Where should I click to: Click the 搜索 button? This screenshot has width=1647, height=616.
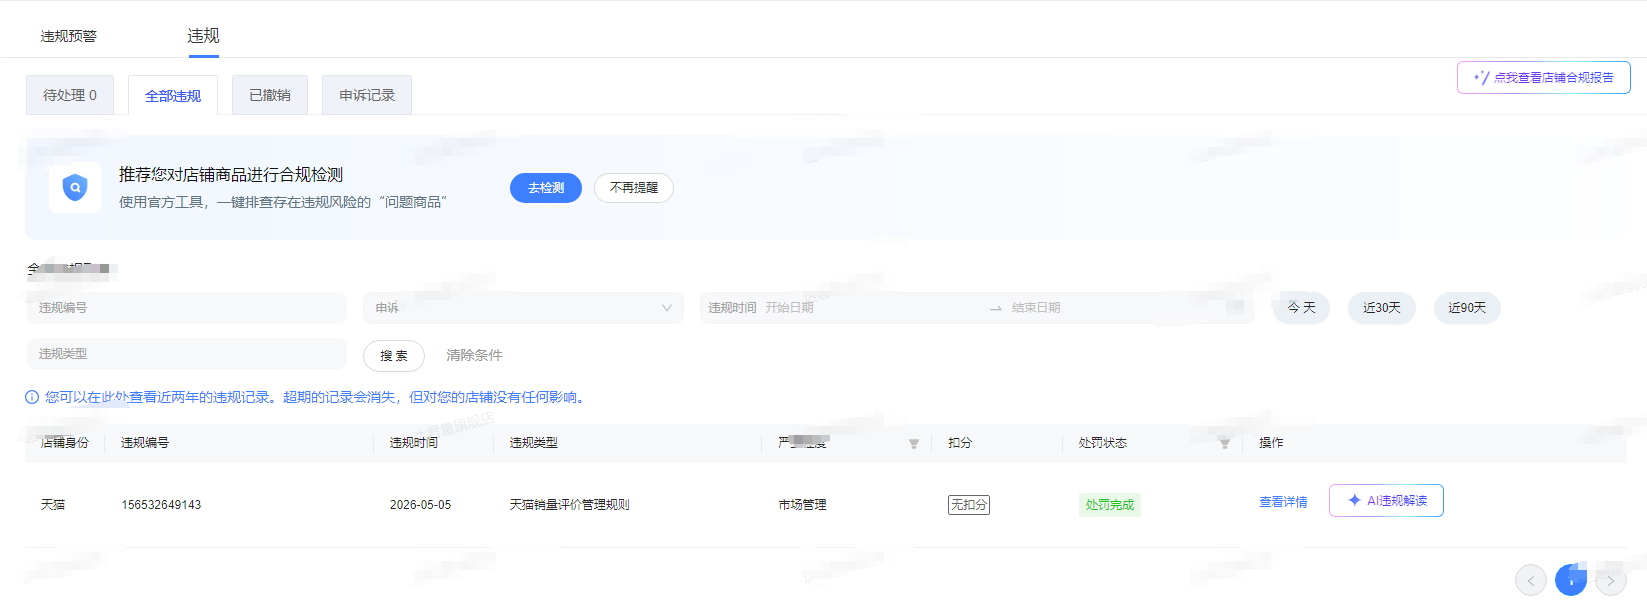click(x=394, y=356)
